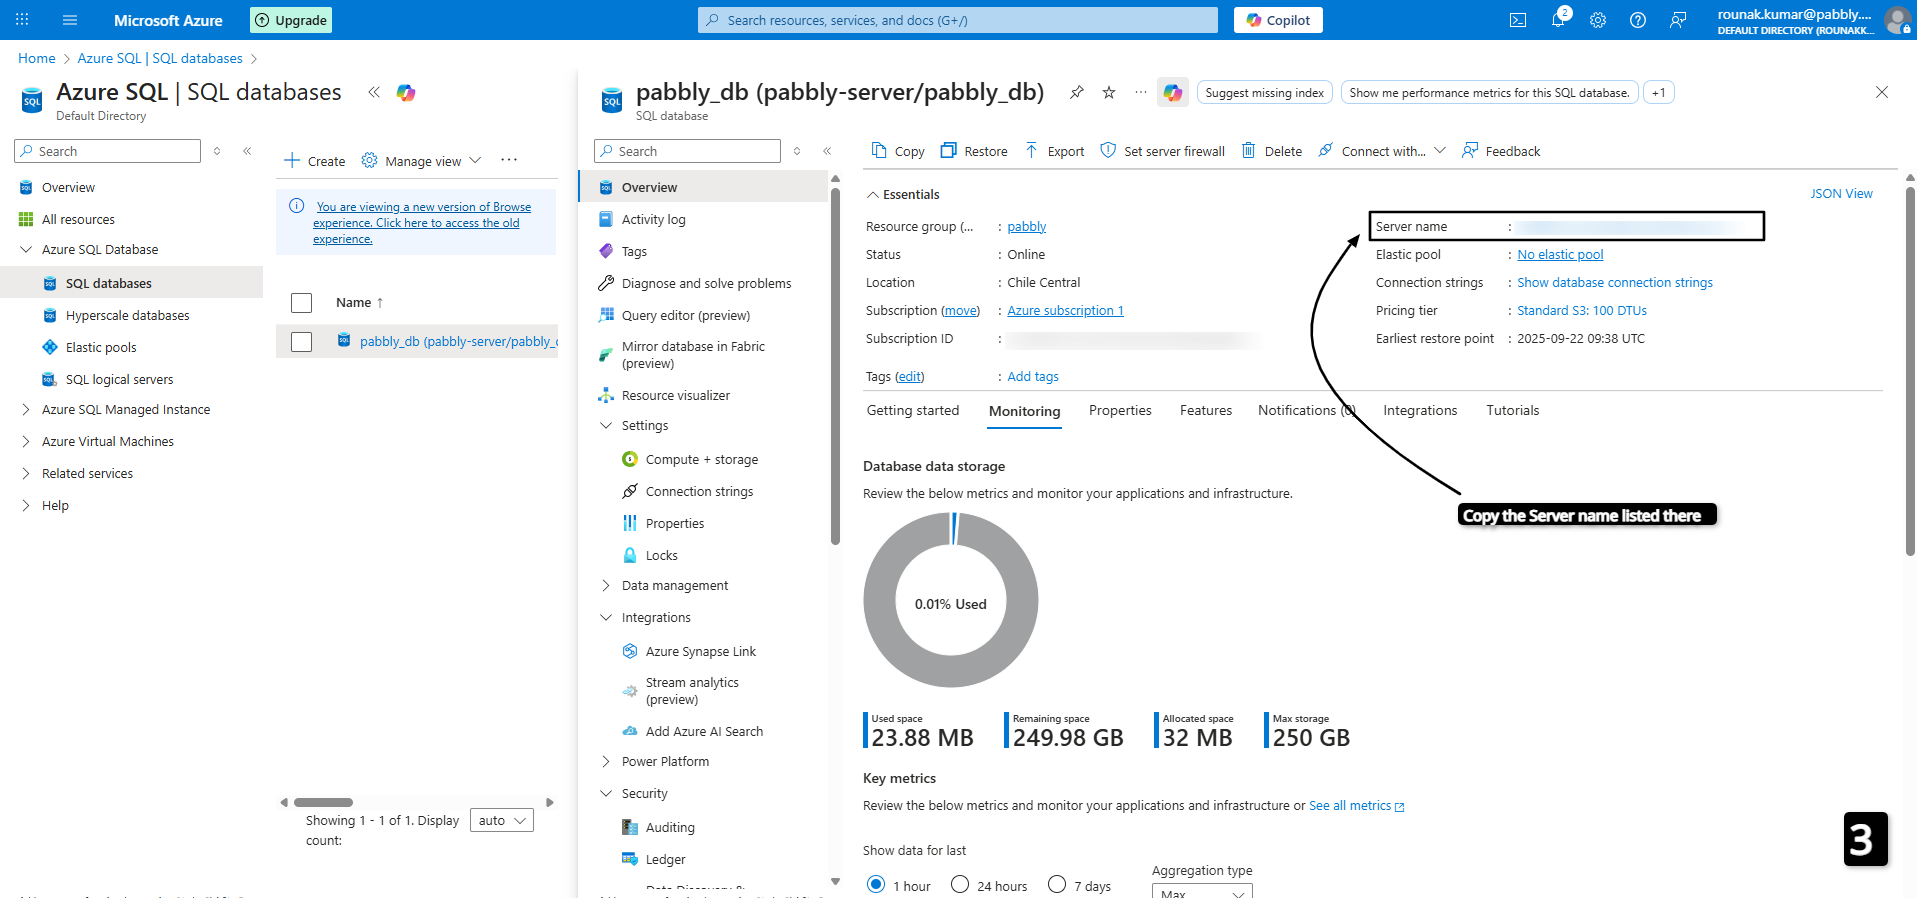This screenshot has height=898, width=1917.
Task: Expand Azure SQL Managed Instance section
Action: point(26,410)
